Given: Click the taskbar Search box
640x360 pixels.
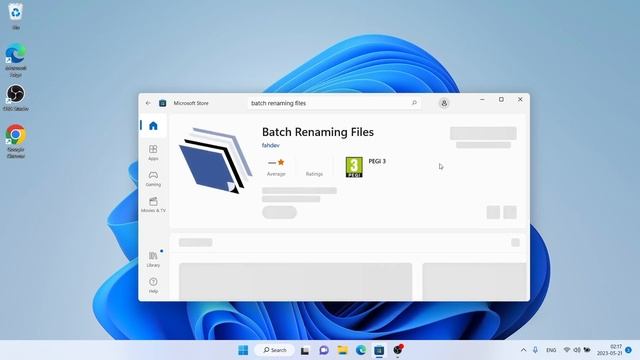Looking at the screenshot, I should click(274, 350).
